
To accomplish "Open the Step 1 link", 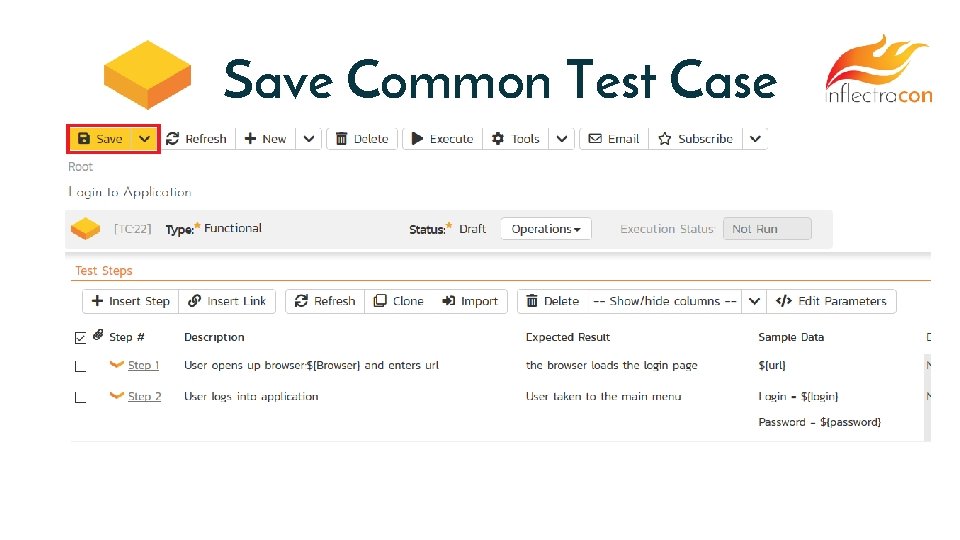I will [x=143, y=366].
